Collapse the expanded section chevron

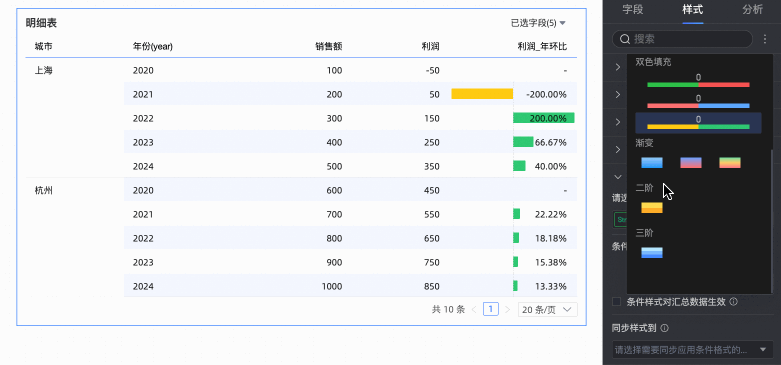coord(618,177)
